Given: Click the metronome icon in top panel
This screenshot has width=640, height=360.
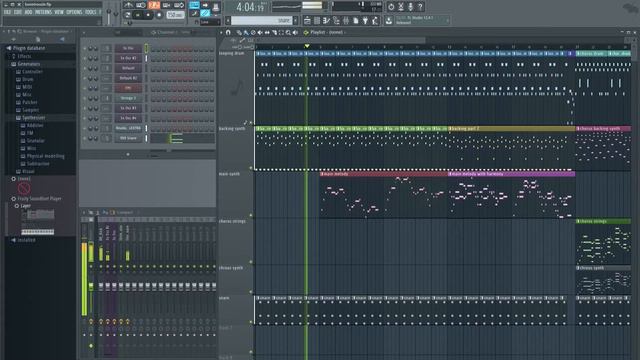Looking at the screenshot, I should click(129, 5).
